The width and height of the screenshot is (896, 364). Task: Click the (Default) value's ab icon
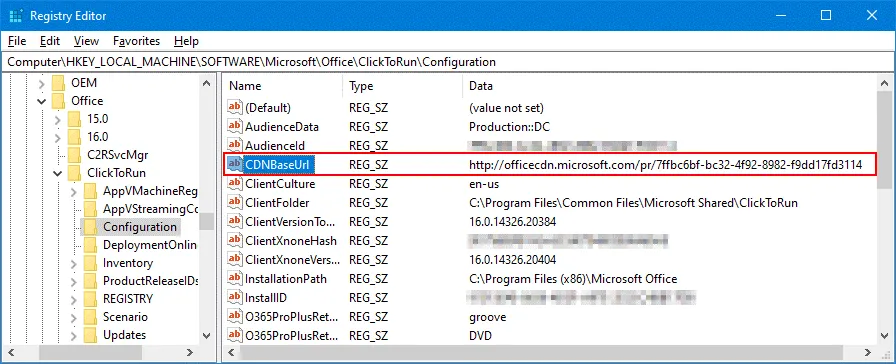tap(235, 107)
